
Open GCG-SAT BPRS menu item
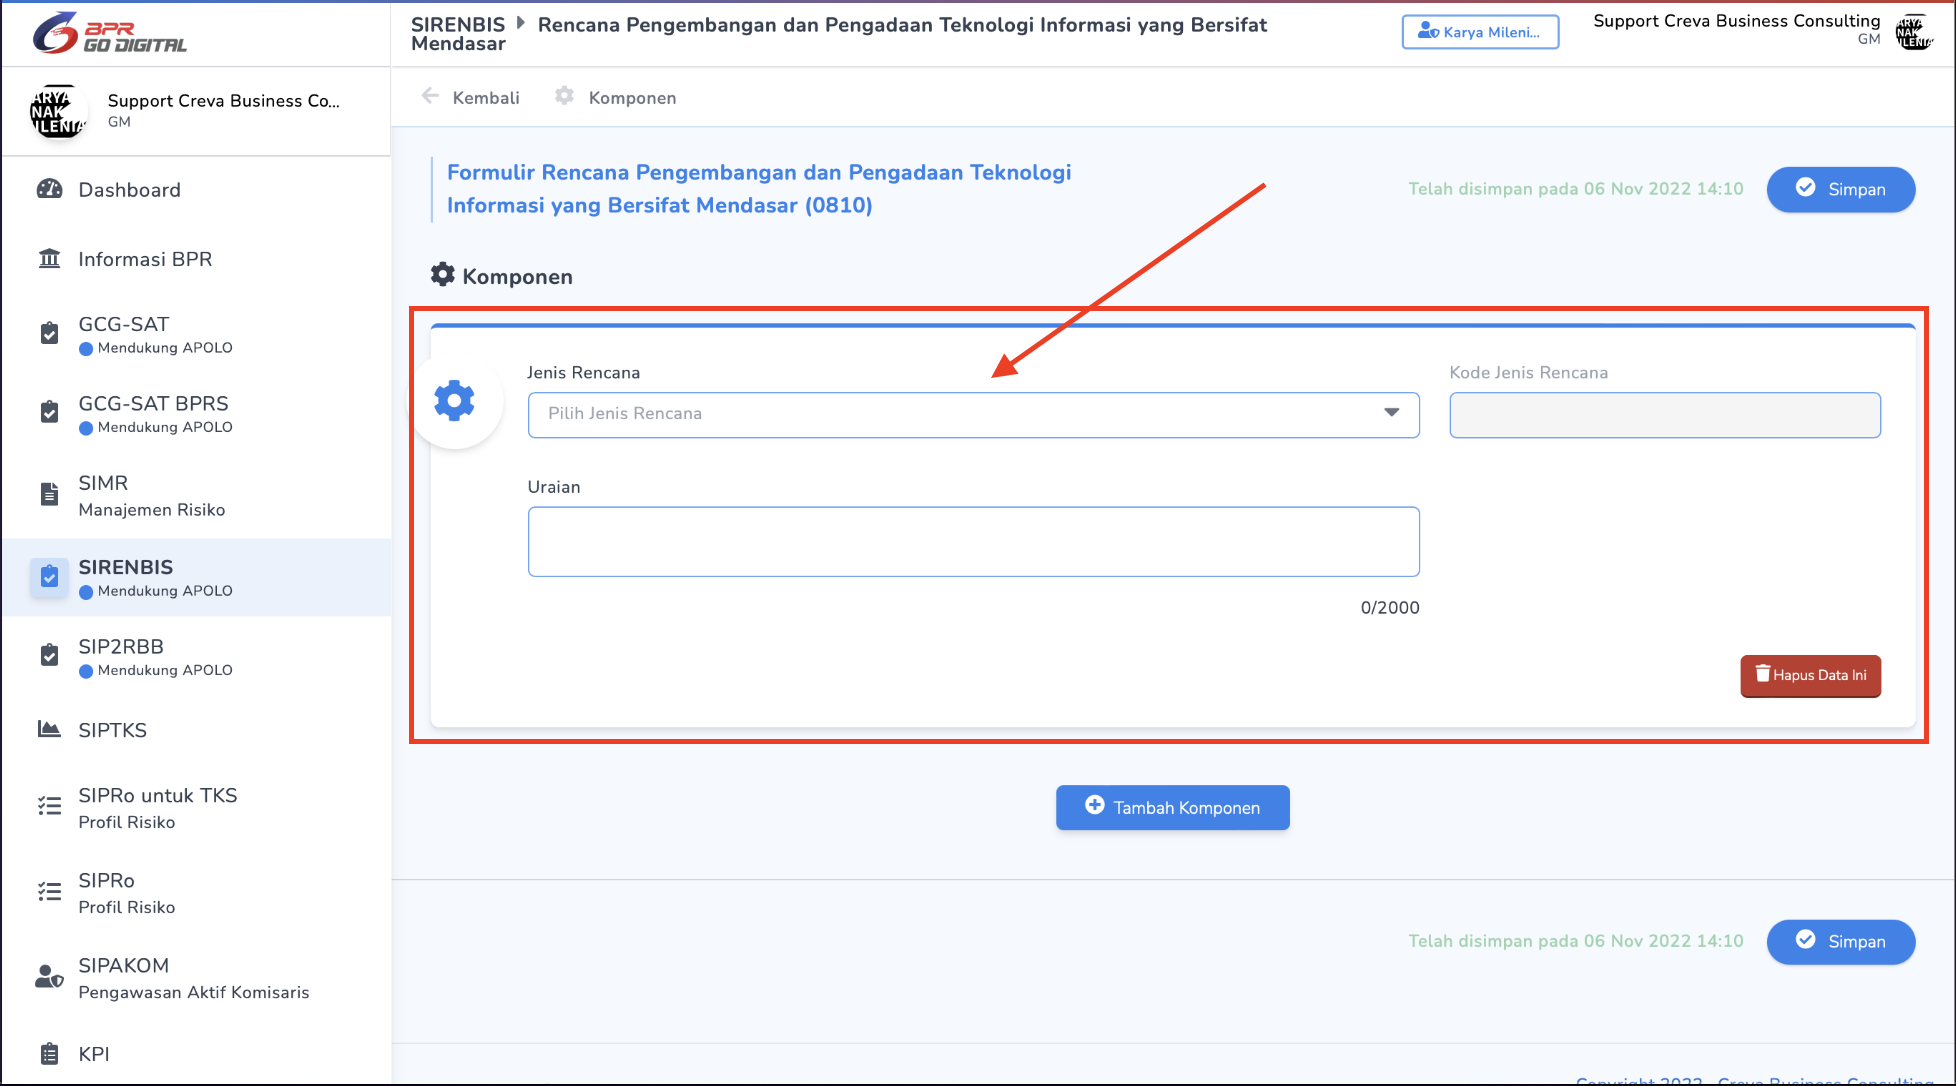click(196, 414)
